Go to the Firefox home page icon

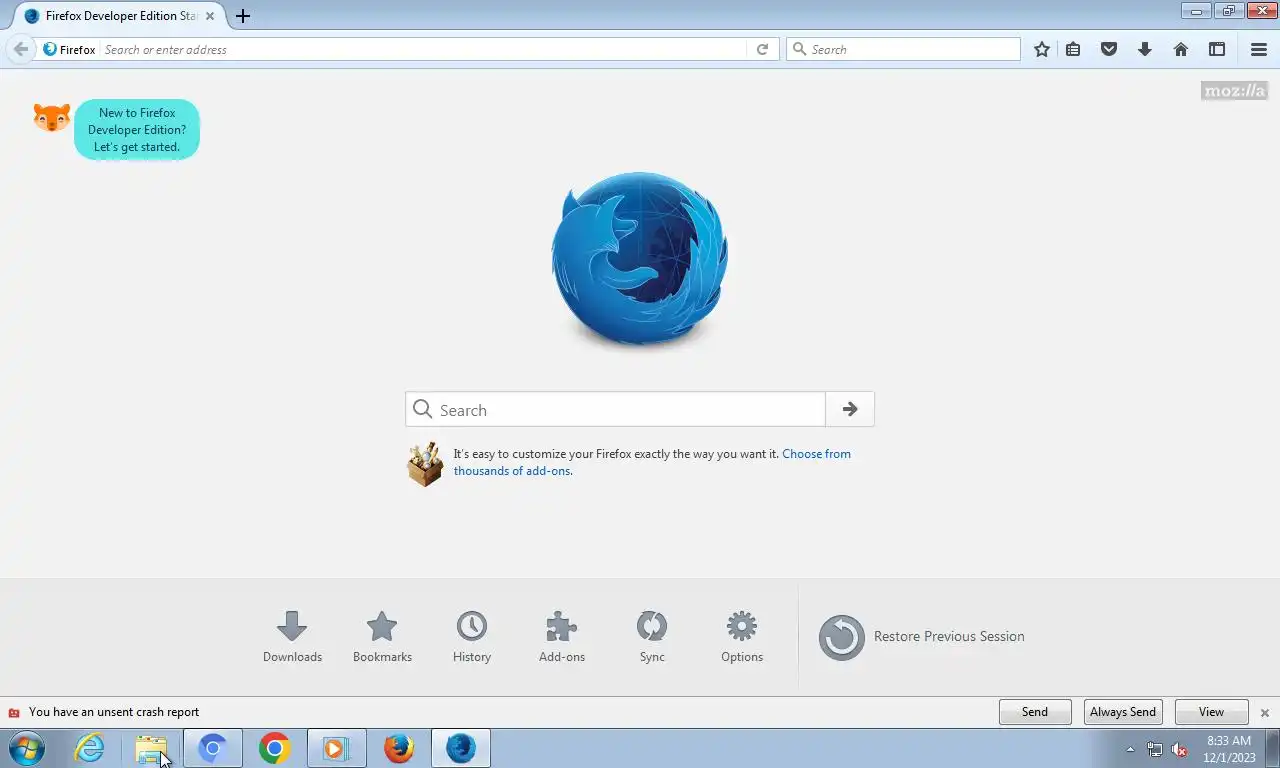coord(1181,49)
